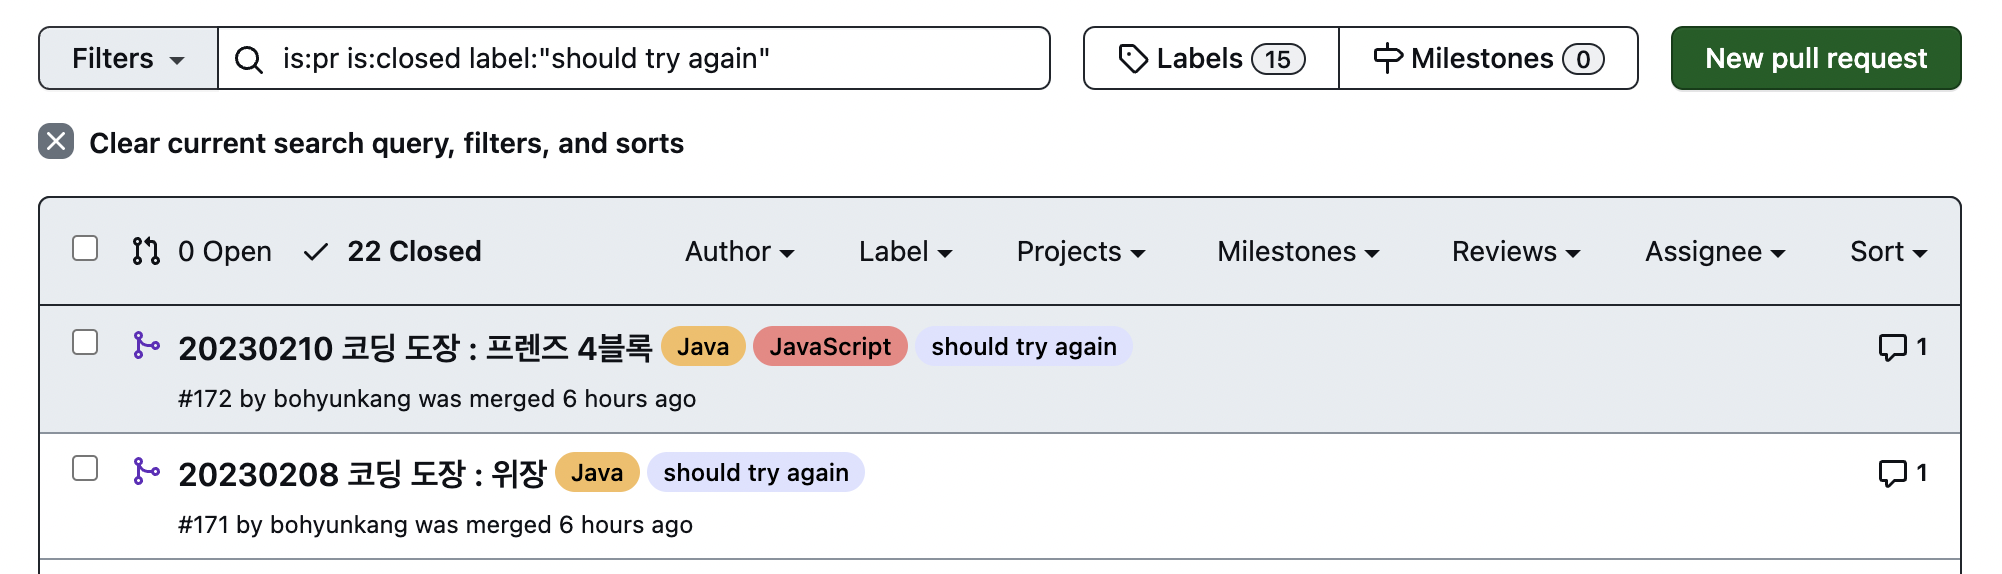
Task: Check the box for PR #172
Action: point(85,343)
